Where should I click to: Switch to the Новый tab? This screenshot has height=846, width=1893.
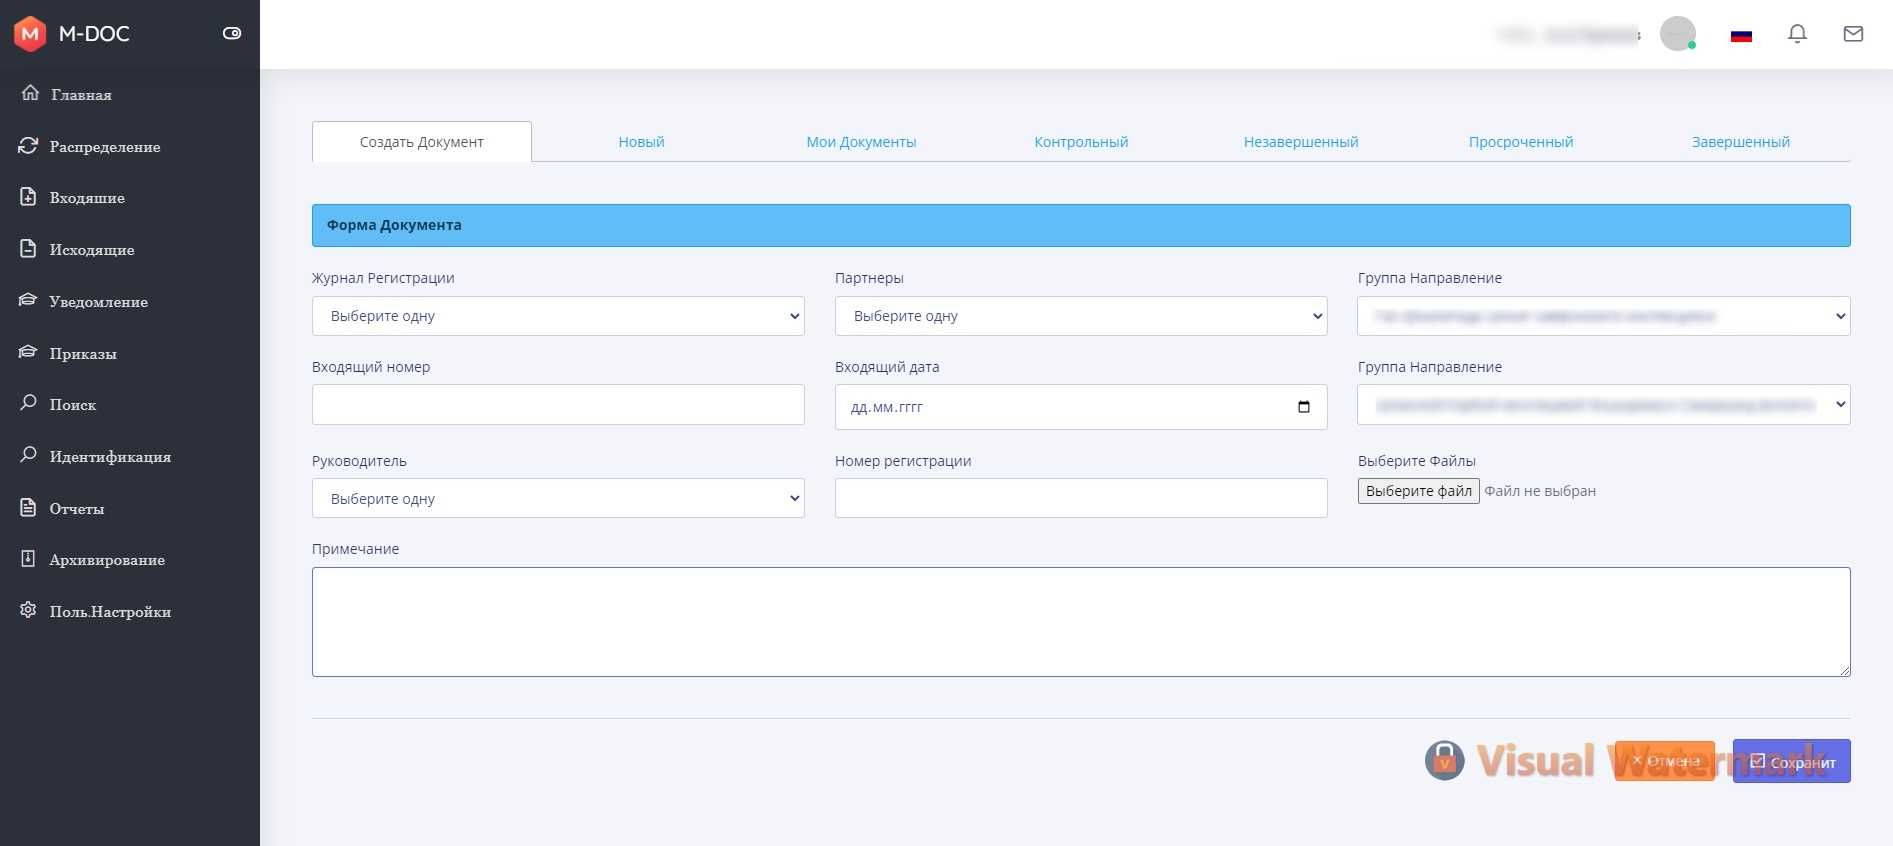click(641, 142)
